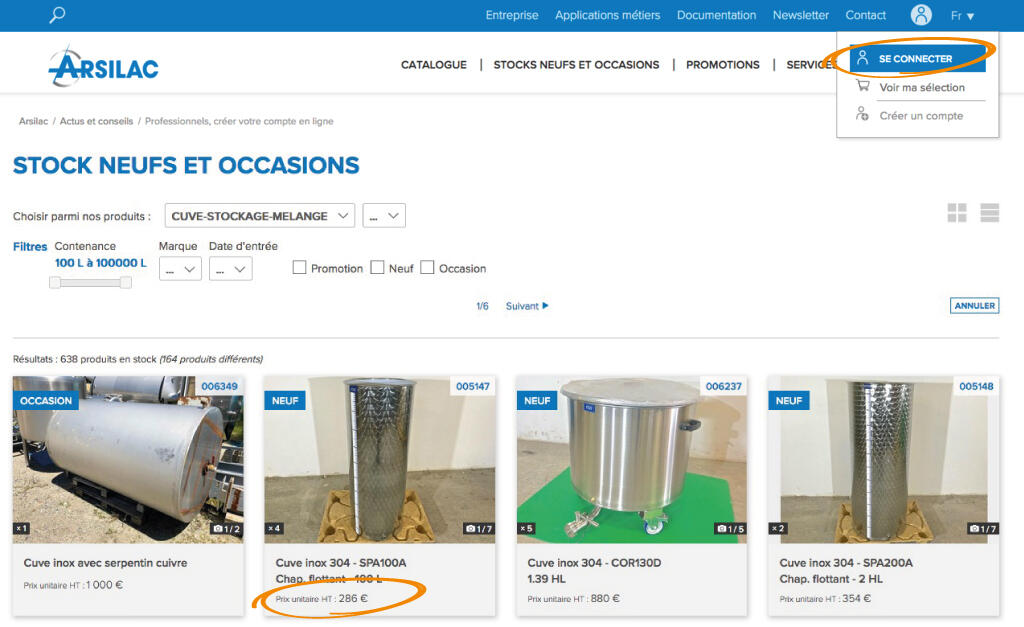The image size is (1024, 627).
Task: Open the PROMOTIONS menu
Action: [x=722, y=65]
